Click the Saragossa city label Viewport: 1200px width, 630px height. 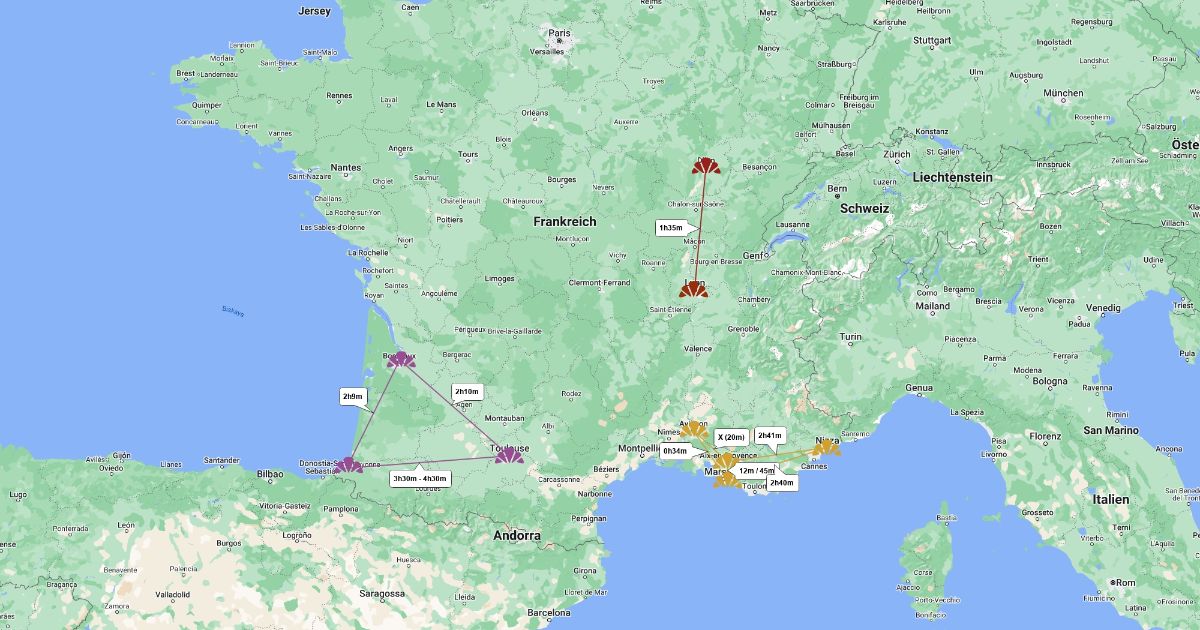point(382,593)
